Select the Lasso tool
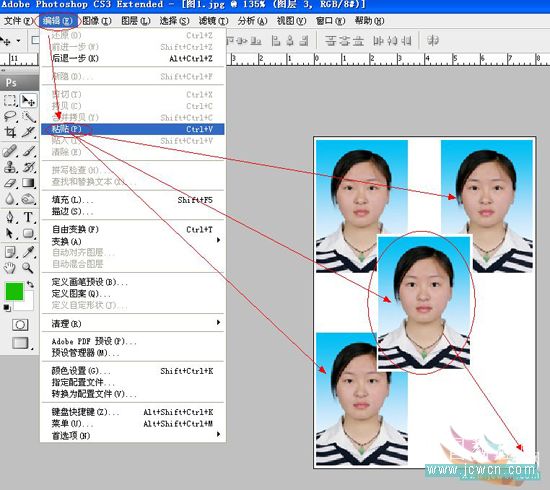The height and width of the screenshot is (490, 550). click(x=10, y=116)
